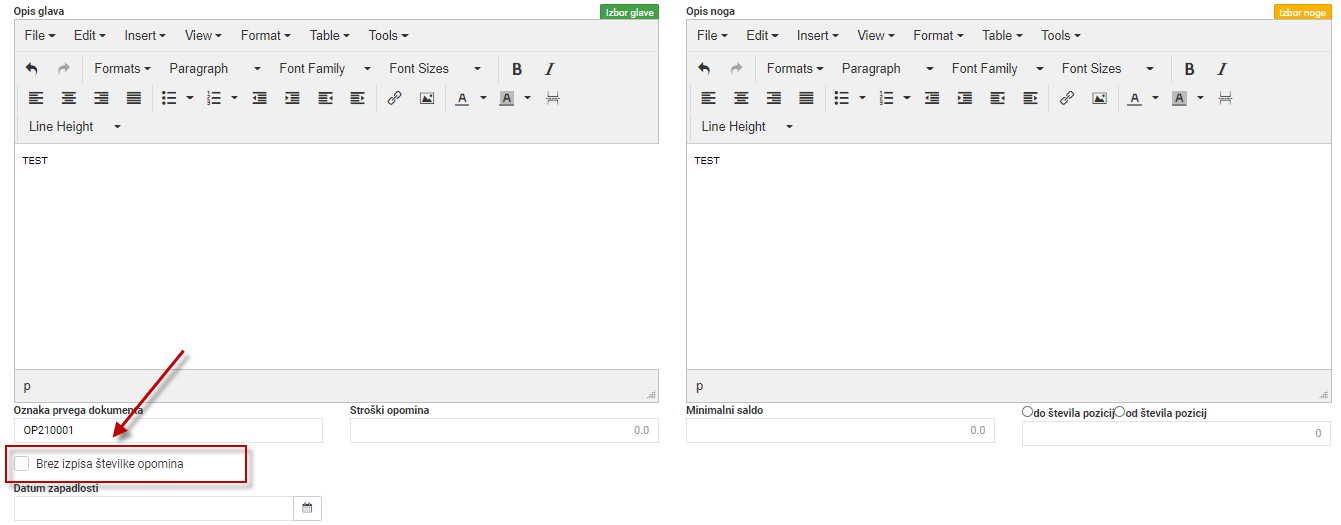The width and height of the screenshot is (1341, 525).
Task: Click the Minimalni saldo input field
Action: [x=840, y=430]
